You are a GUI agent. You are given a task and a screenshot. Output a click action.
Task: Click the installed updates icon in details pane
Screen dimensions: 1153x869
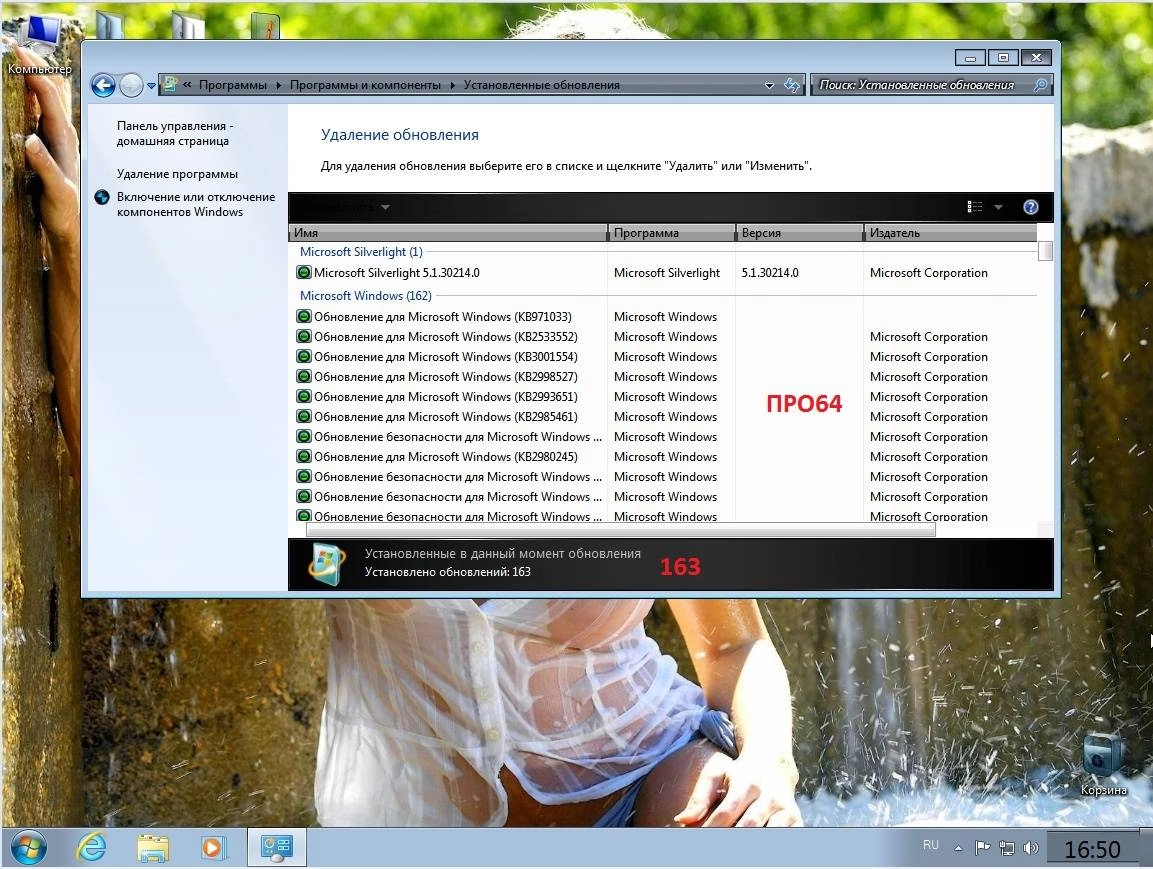(327, 564)
